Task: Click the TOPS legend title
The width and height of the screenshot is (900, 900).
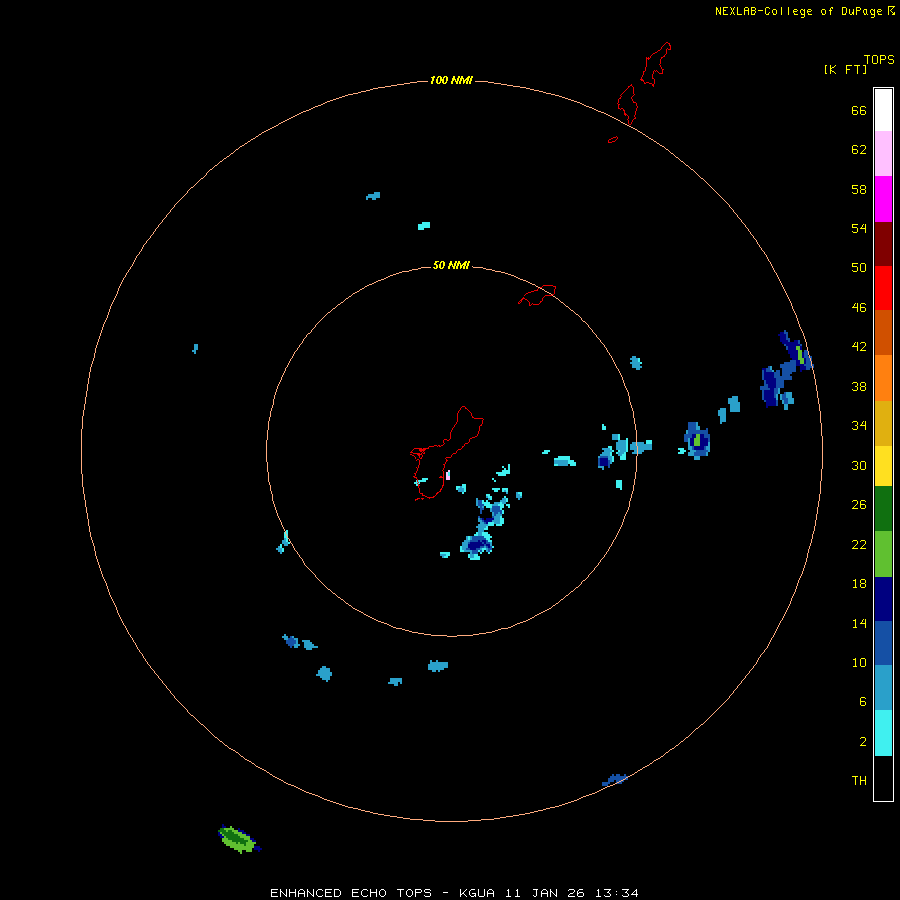Action: tap(879, 60)
